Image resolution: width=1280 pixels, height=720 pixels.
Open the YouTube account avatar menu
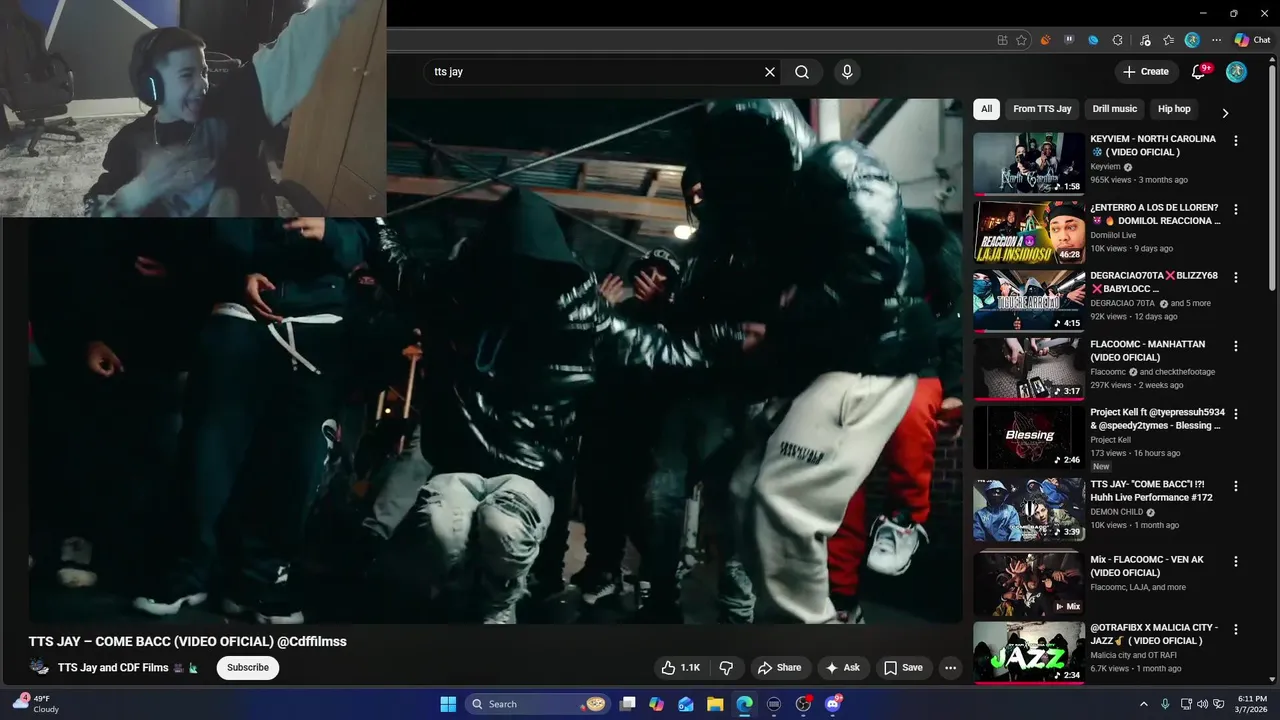point(1237,71)
